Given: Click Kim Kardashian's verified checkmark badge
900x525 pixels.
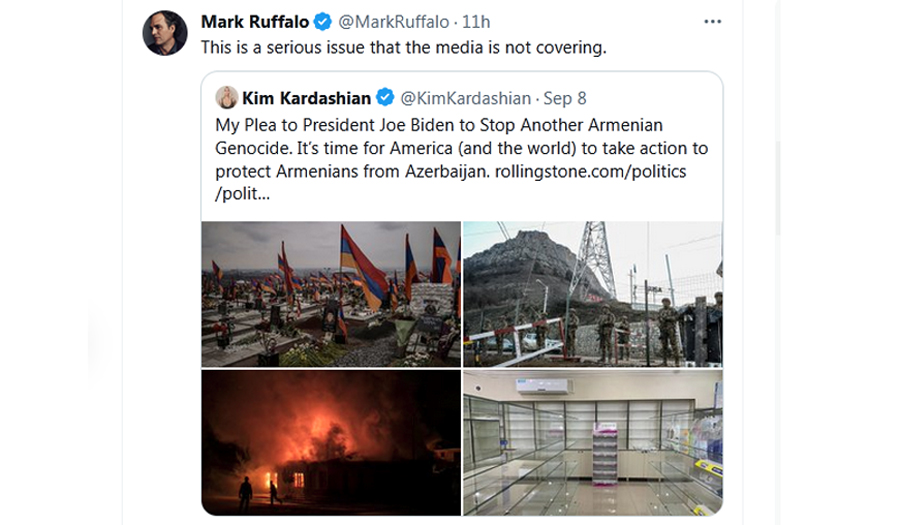Looking at the screenshot, I should (385, 98).
